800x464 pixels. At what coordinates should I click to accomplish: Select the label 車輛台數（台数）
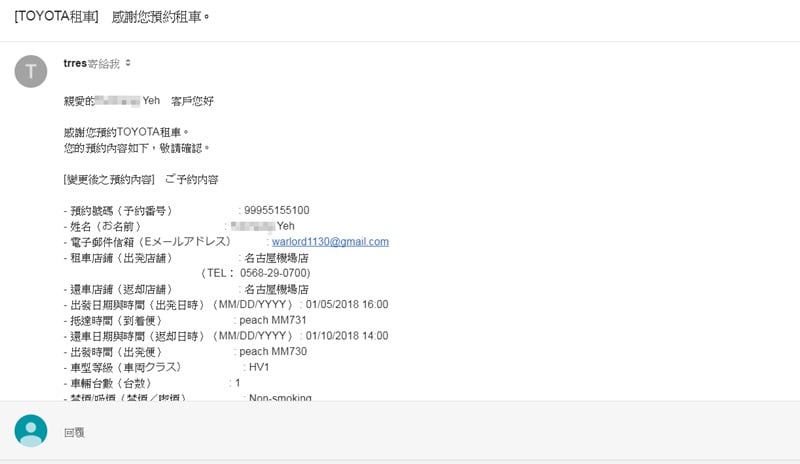(111, 383)
